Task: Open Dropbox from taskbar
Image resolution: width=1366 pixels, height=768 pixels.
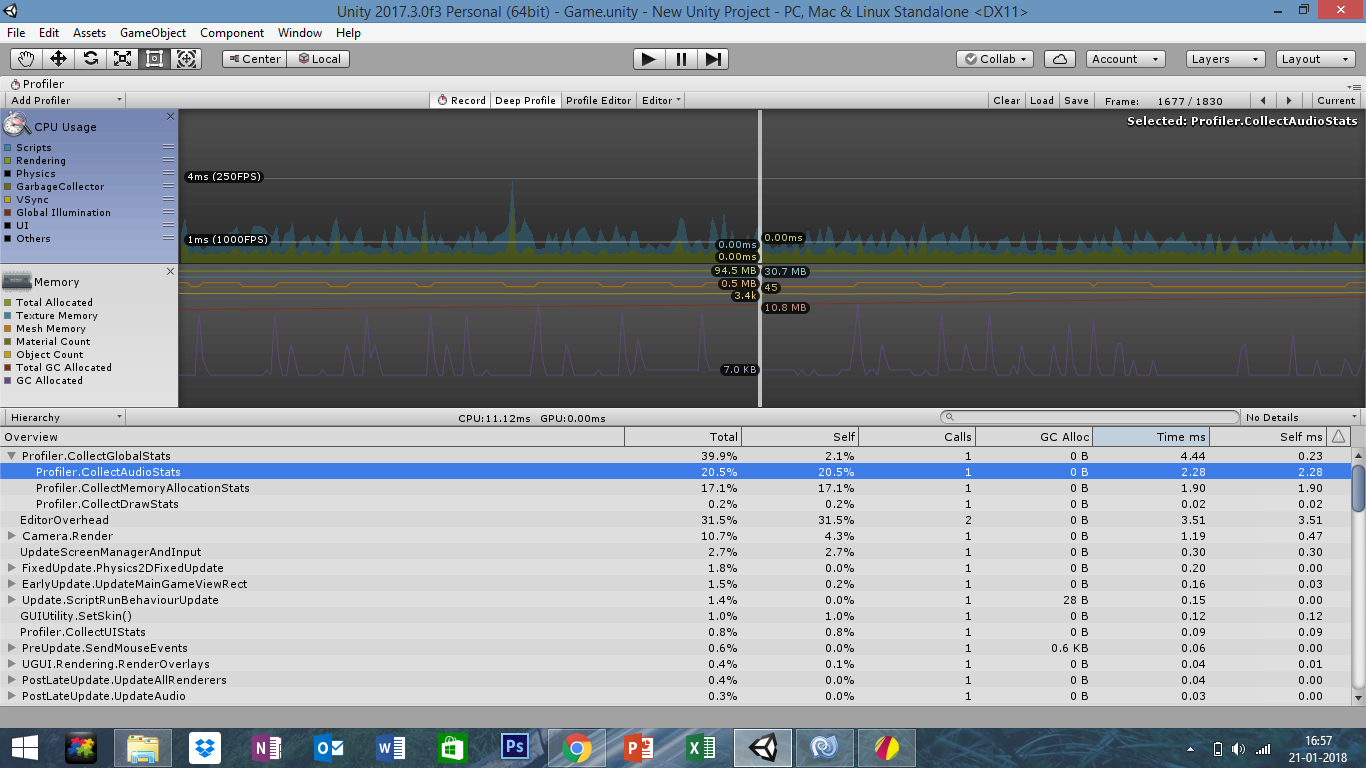Action: pyautogui.click(x=206, y=747)
